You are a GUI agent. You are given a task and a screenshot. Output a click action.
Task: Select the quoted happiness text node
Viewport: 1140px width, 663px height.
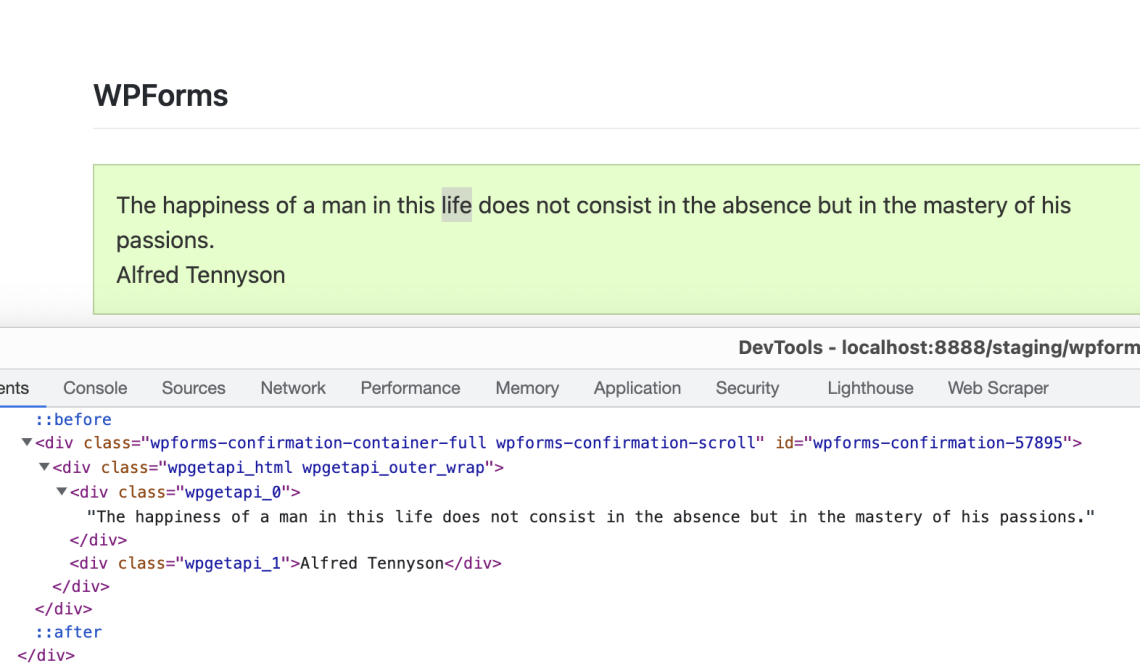[x=400, y=516]
